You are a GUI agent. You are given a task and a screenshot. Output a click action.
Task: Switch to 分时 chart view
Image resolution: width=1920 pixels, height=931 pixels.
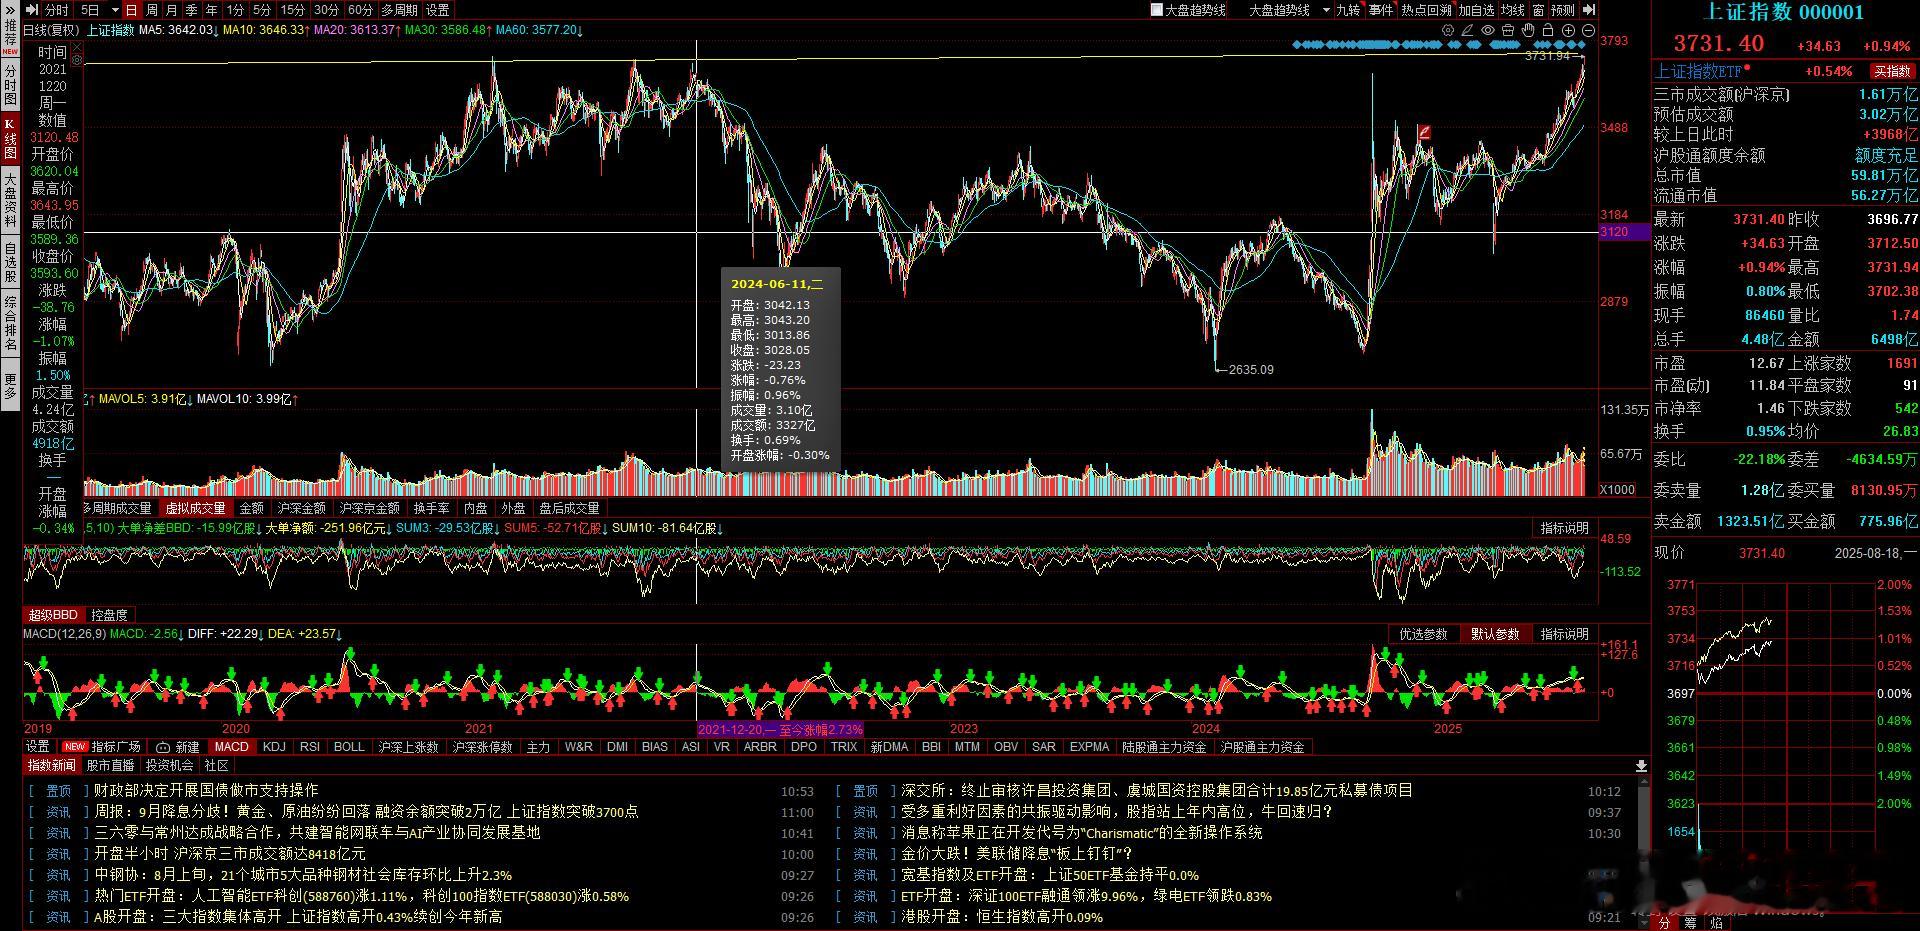(x=58, y=10)
